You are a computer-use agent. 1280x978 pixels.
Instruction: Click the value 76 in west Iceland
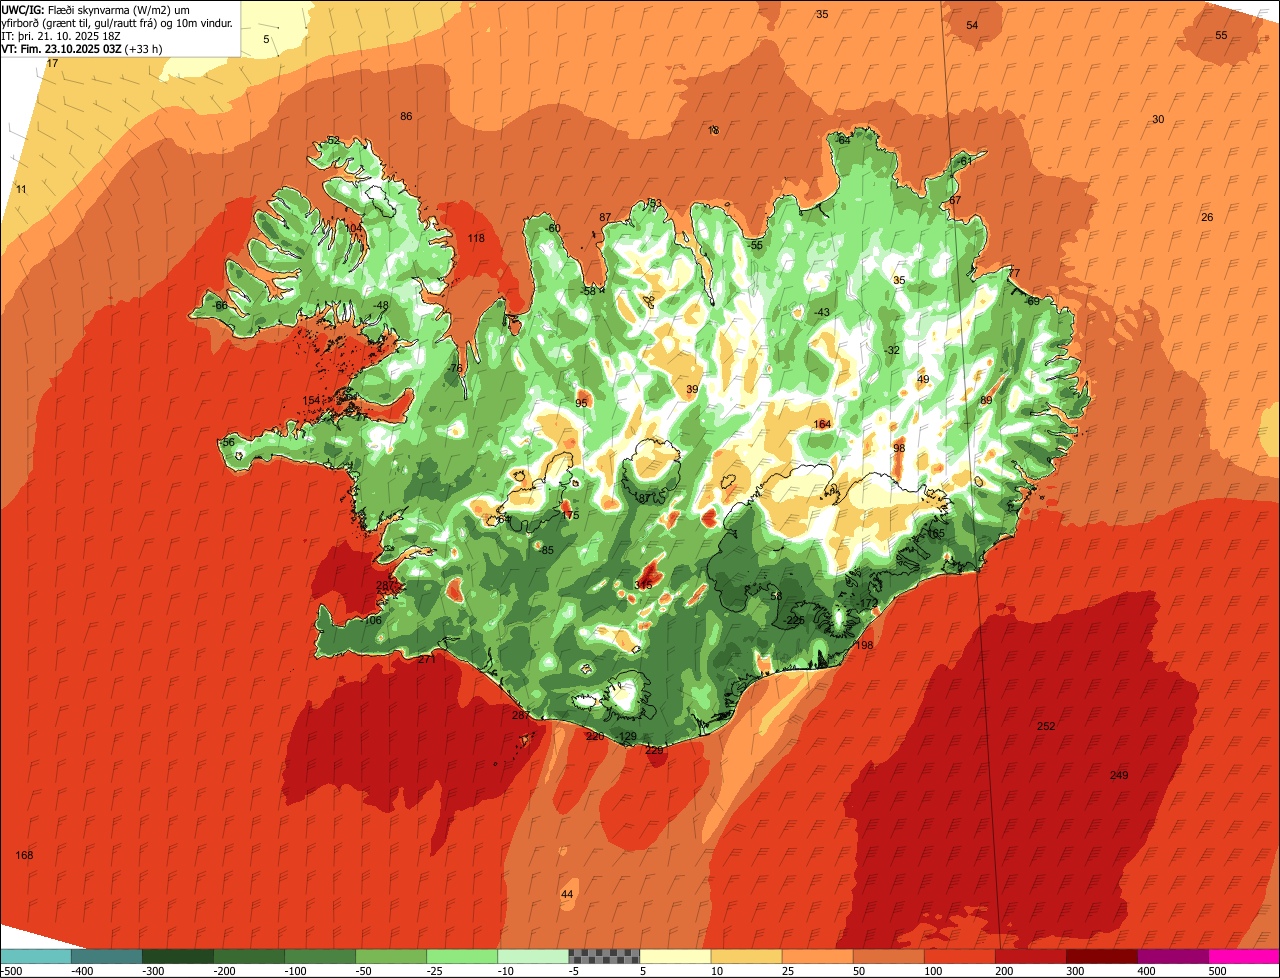click(456, 368)
